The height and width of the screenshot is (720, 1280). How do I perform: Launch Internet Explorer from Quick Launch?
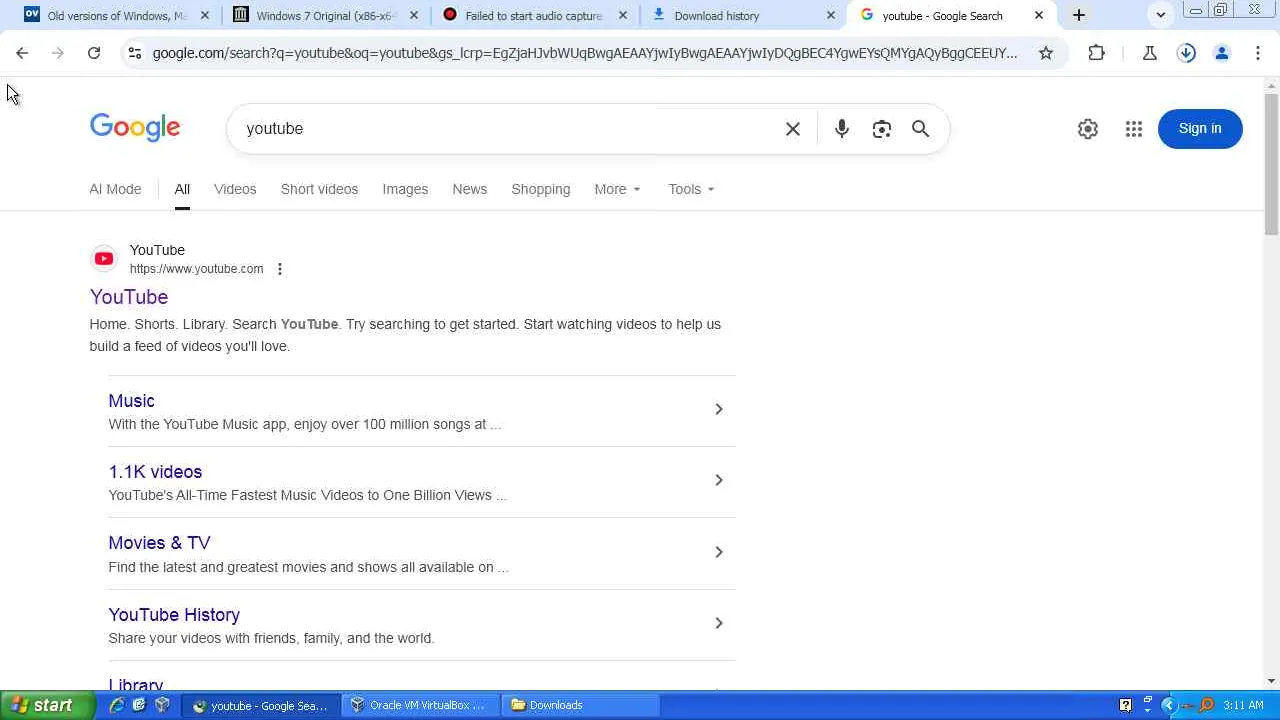(117, 705)
